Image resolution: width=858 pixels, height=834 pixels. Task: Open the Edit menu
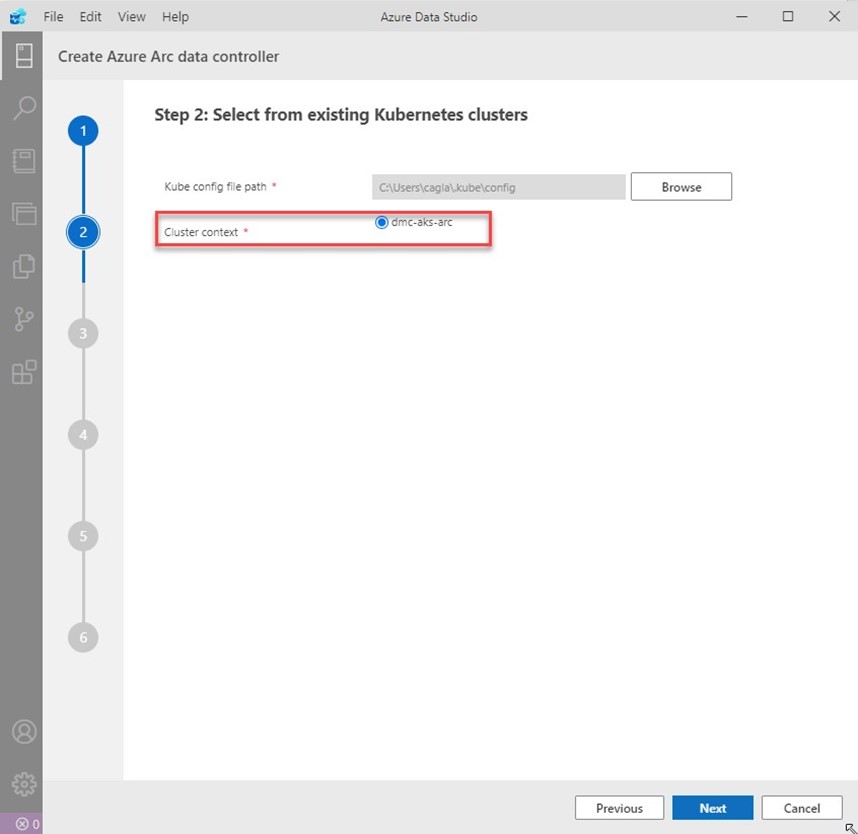(x=91, y=17)
